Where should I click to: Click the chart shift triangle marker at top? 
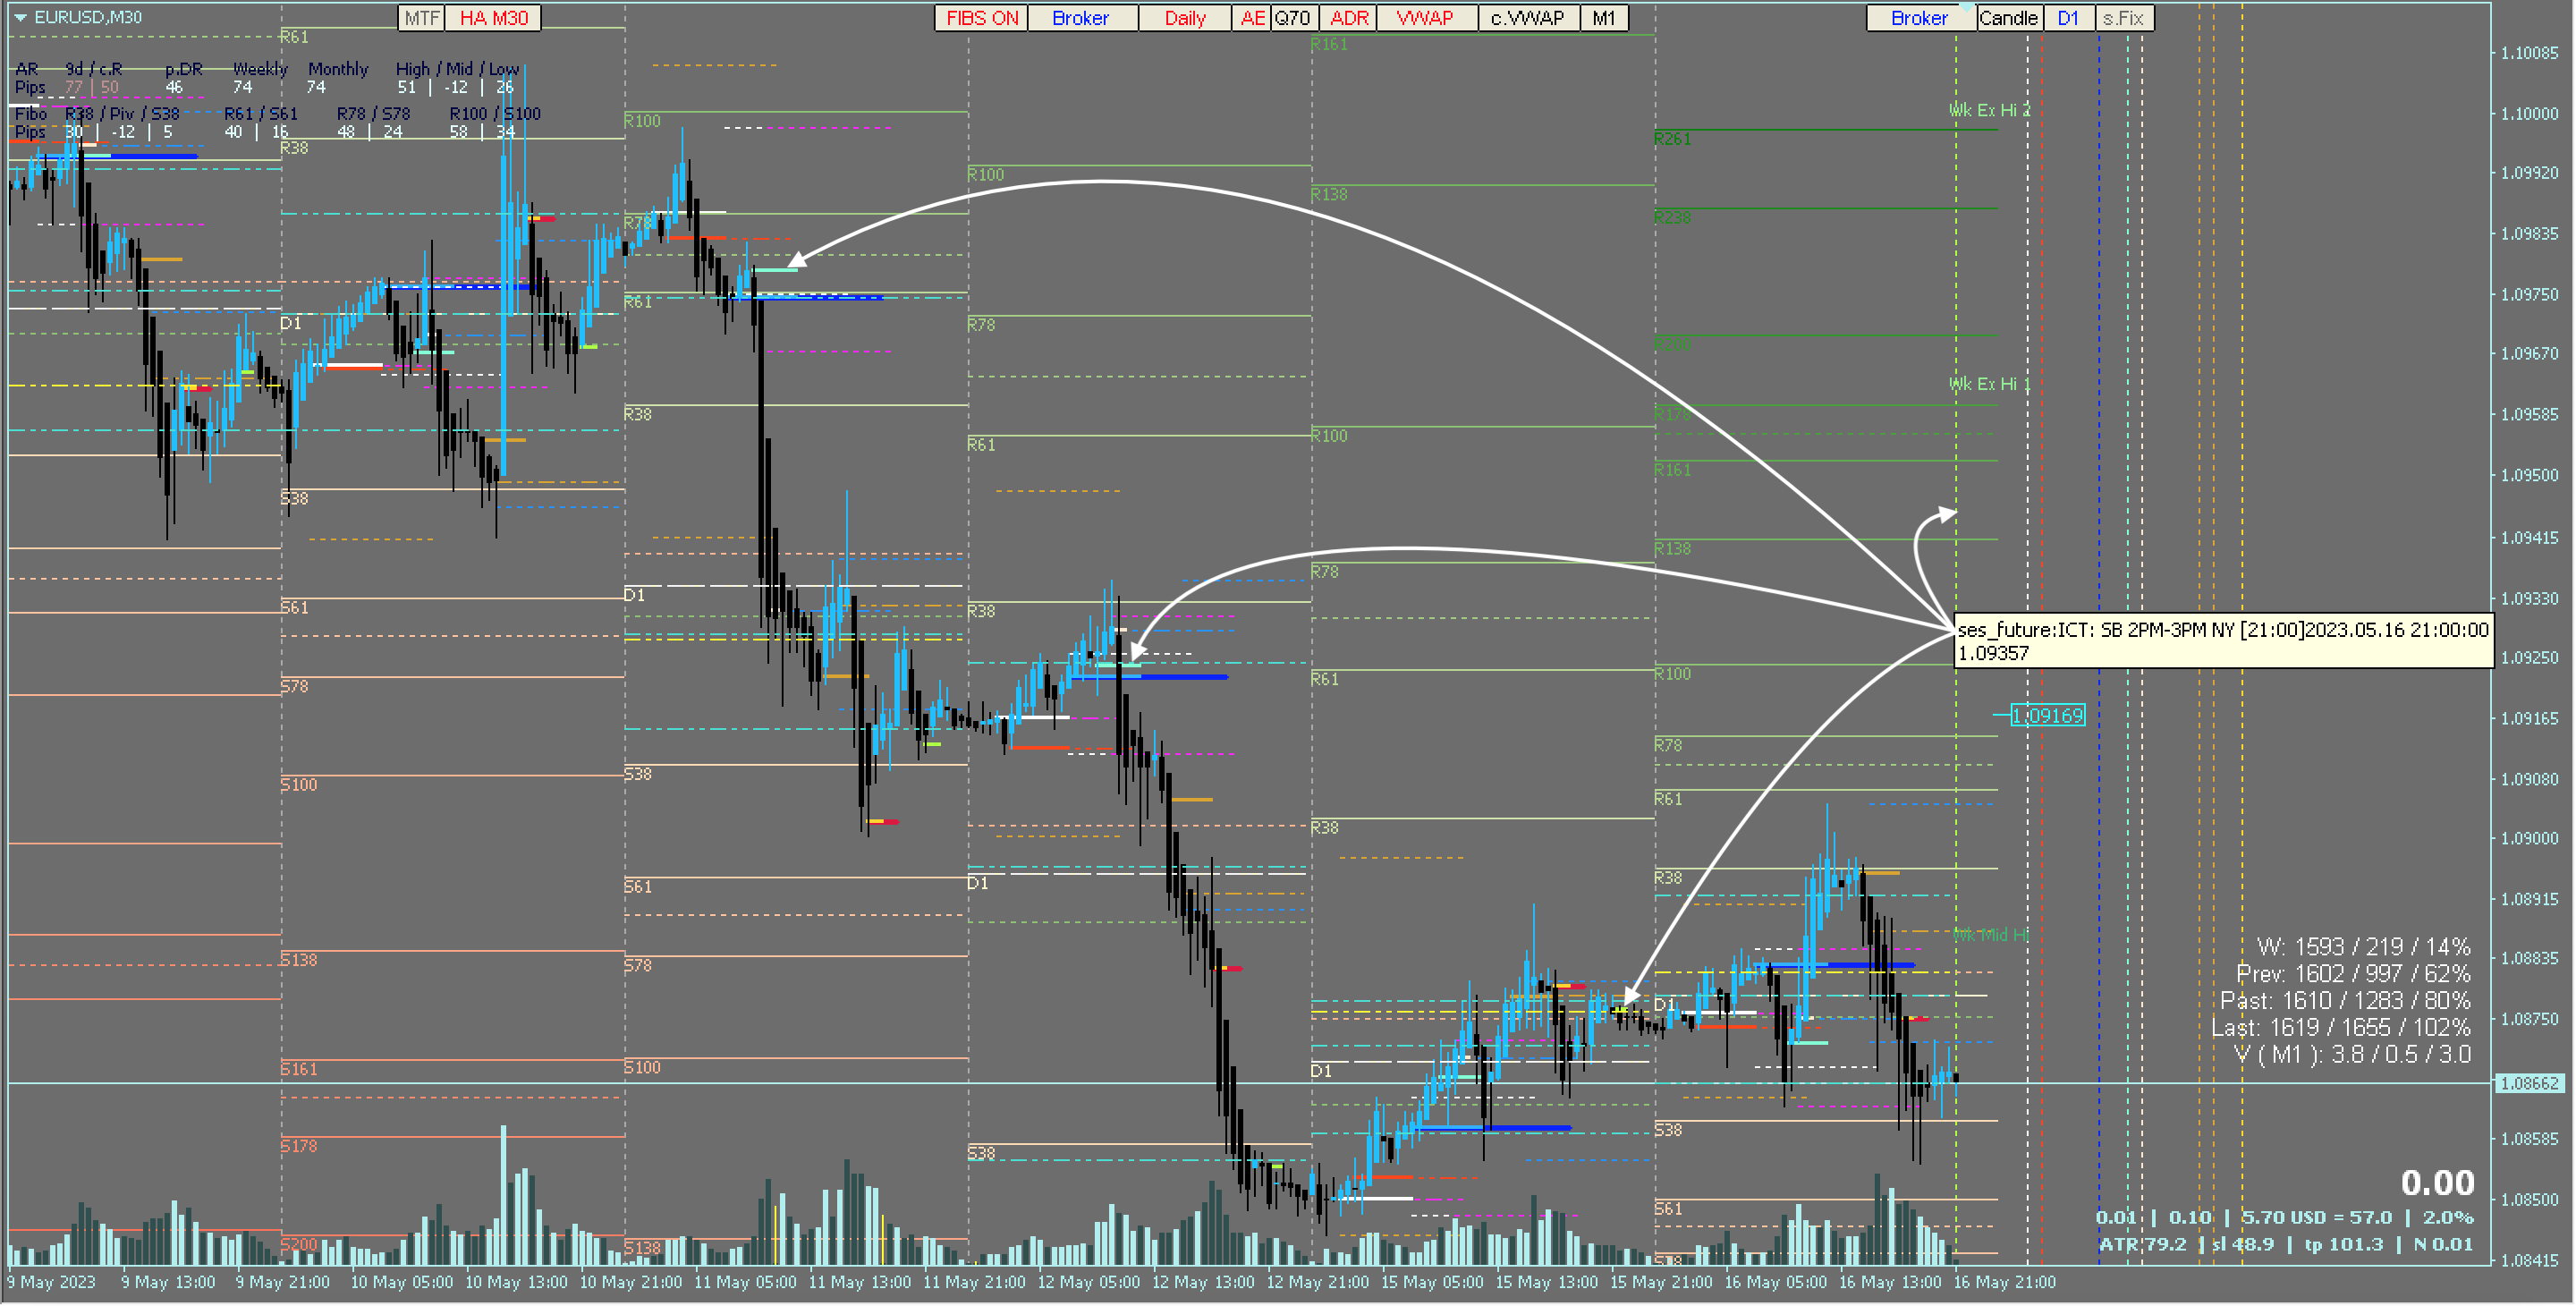pos(1966,7)
